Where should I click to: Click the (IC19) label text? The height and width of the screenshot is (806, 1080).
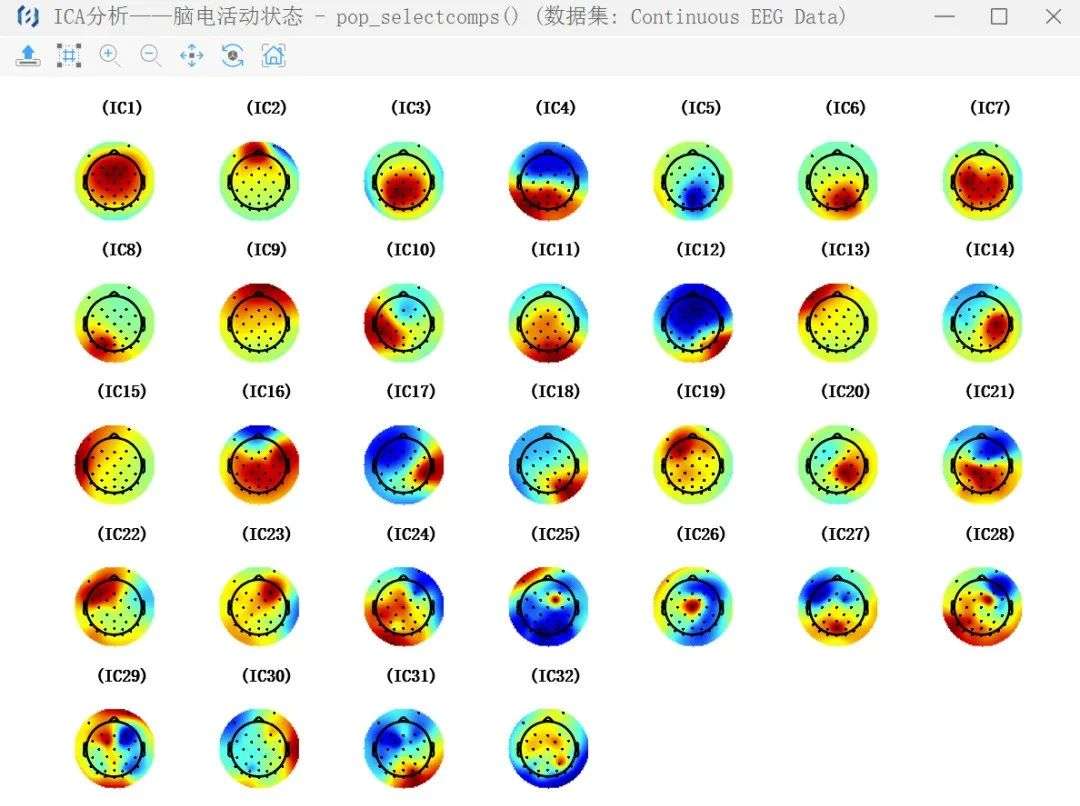[x=701, y=392]
